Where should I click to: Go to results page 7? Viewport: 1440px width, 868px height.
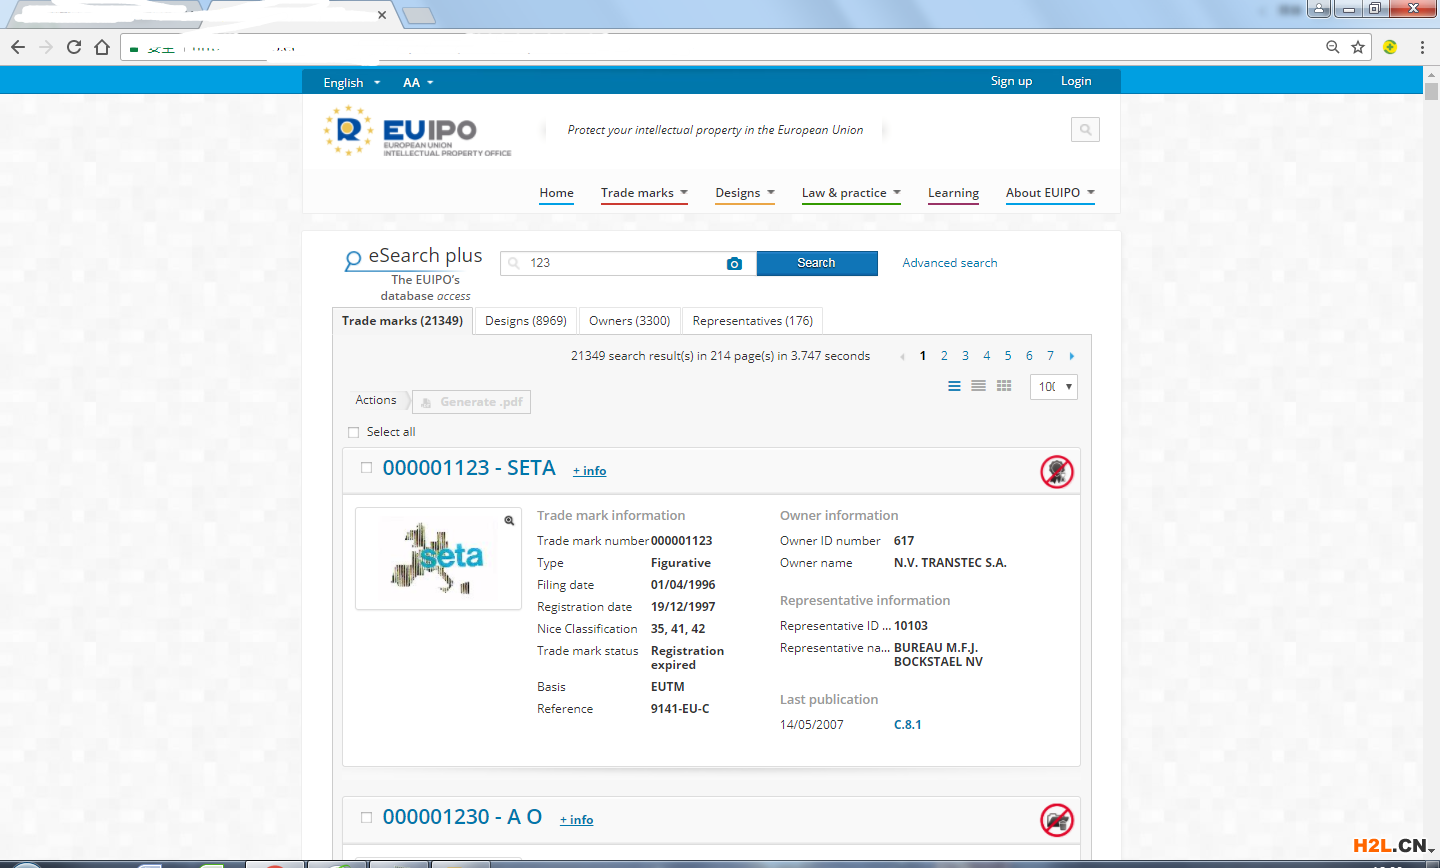pos(1050,356)
